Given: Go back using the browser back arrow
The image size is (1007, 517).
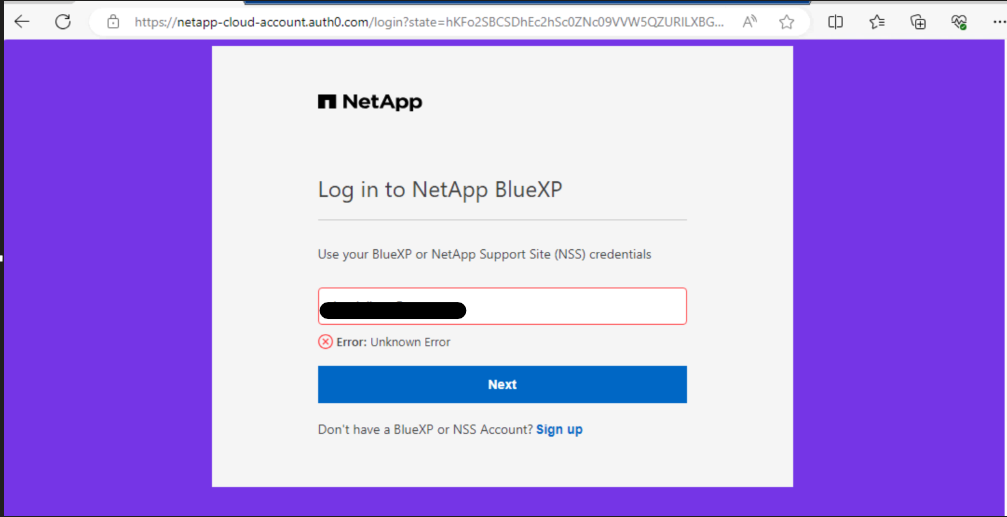Looking at the screenshot, I should (x=21, y=21).
